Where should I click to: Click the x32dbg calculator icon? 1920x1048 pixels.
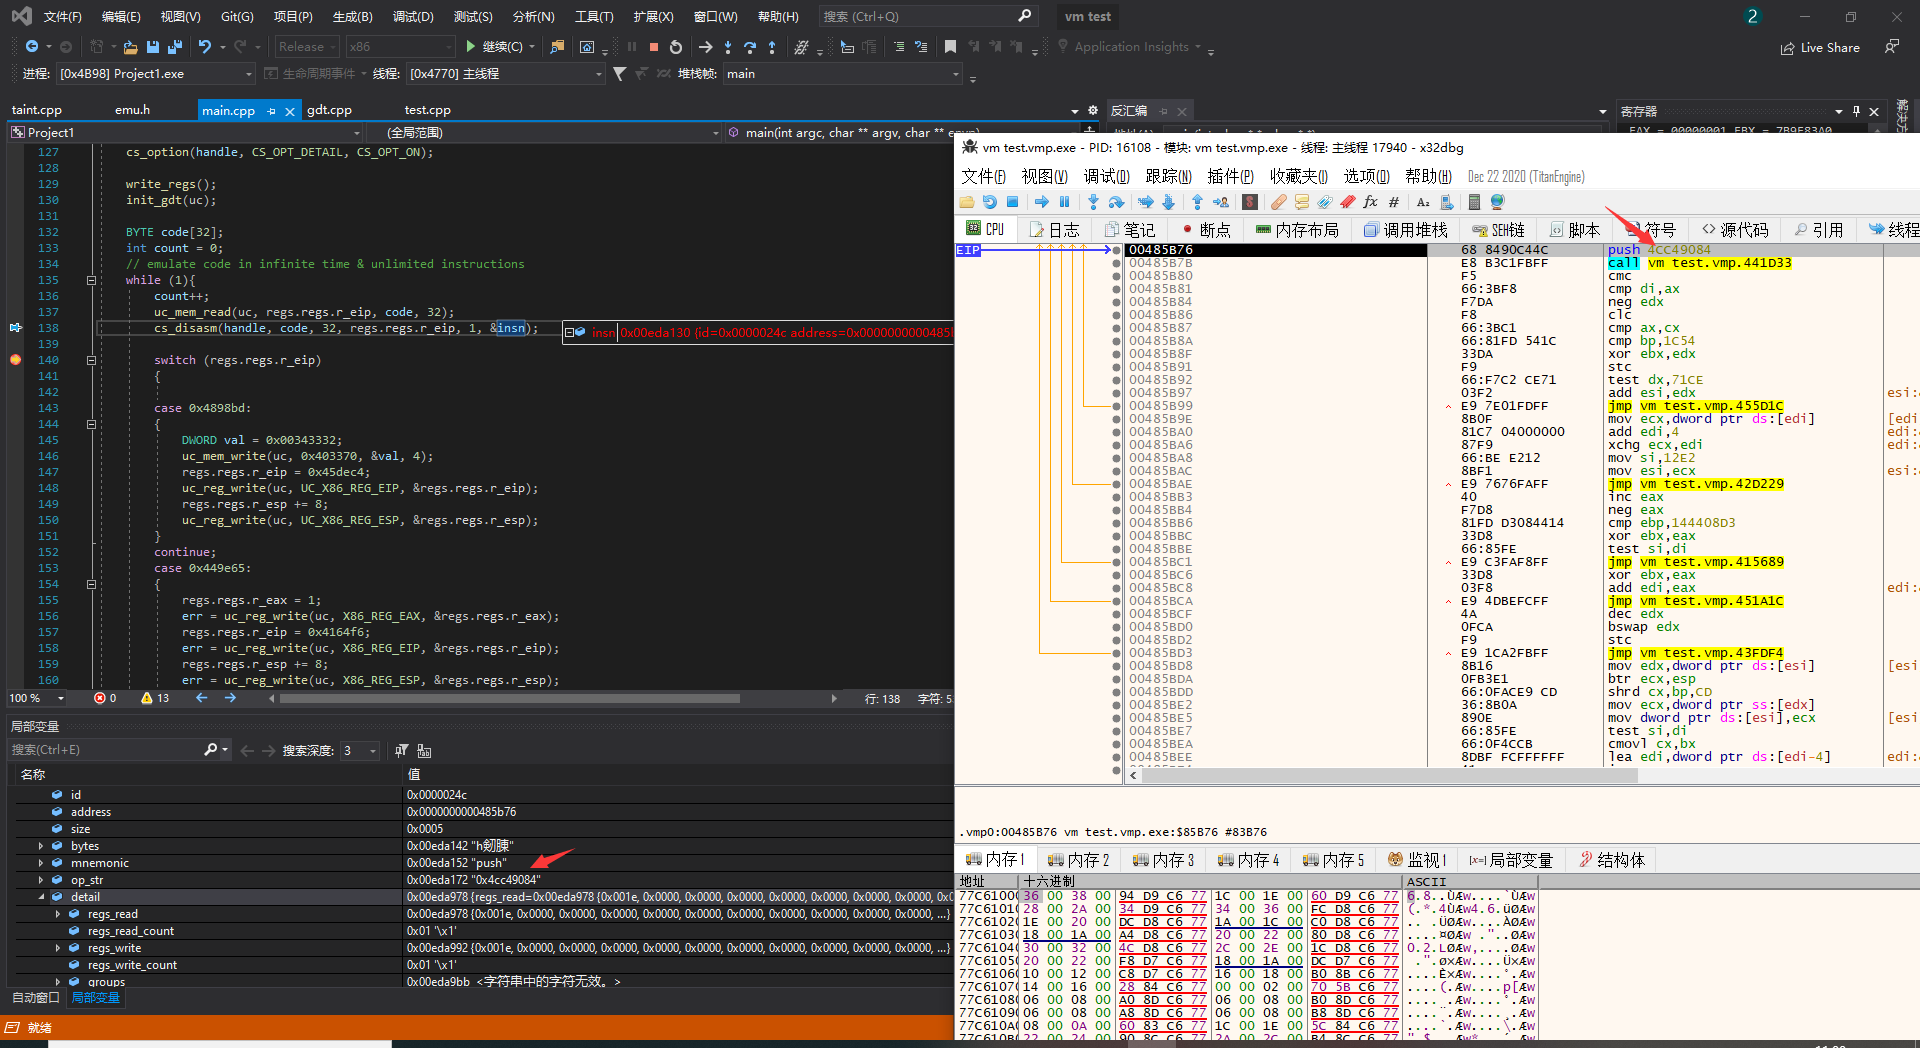[x=1473, y=202]
